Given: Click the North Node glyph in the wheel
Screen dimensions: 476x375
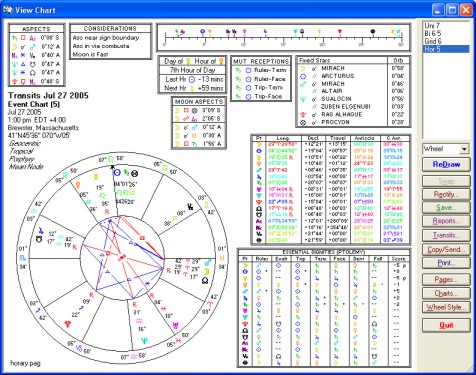Looking at the screenshot, I should click(x=205, y=281).
